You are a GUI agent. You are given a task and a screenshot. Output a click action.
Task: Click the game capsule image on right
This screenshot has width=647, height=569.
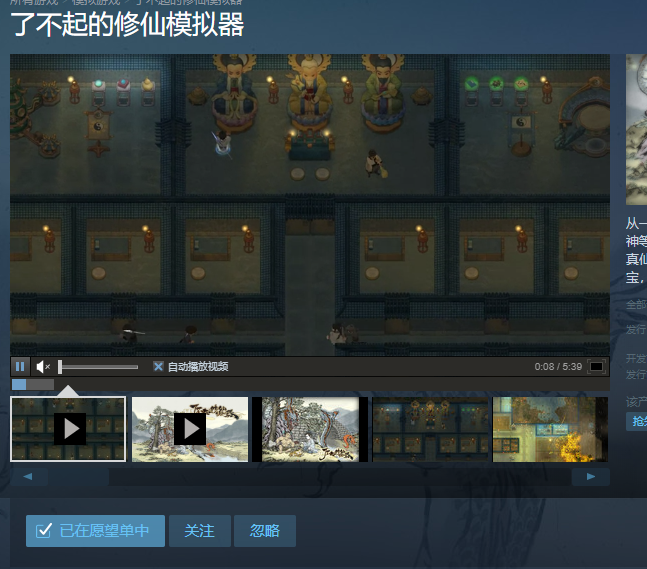point(636,129)
